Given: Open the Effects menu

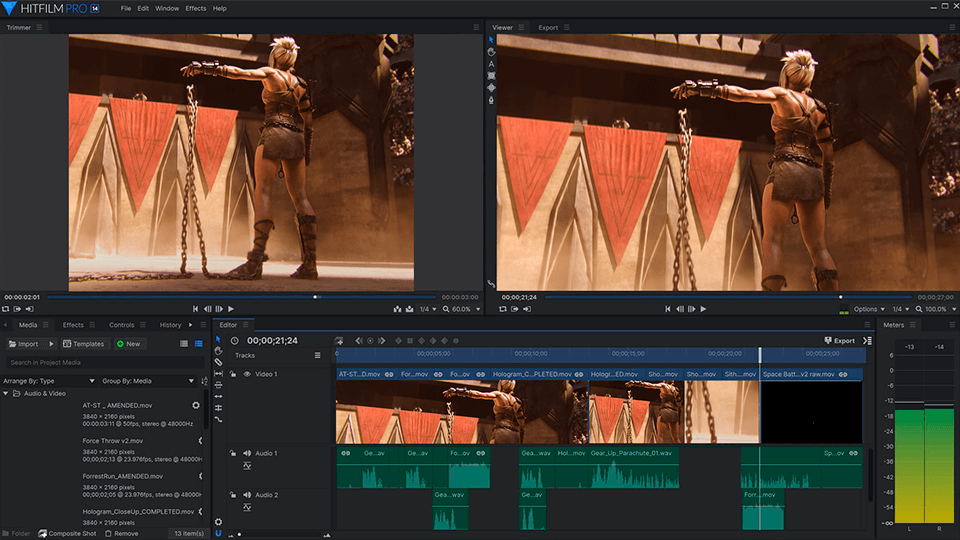Looking at the screenshot, I should (x=196, y=9).
